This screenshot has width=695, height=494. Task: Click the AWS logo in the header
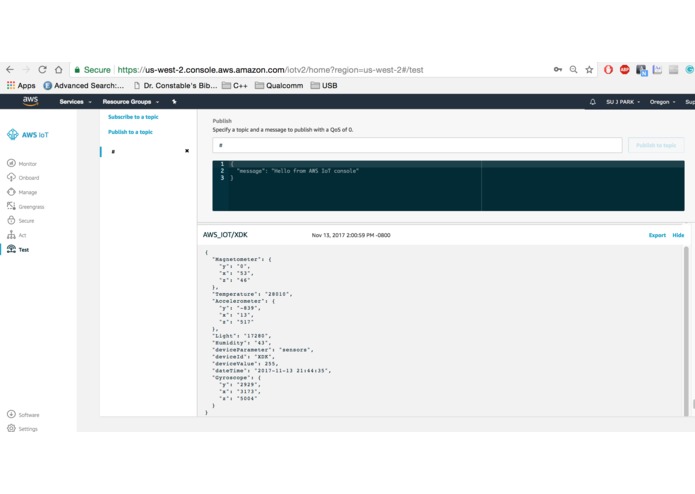point(31,101)
